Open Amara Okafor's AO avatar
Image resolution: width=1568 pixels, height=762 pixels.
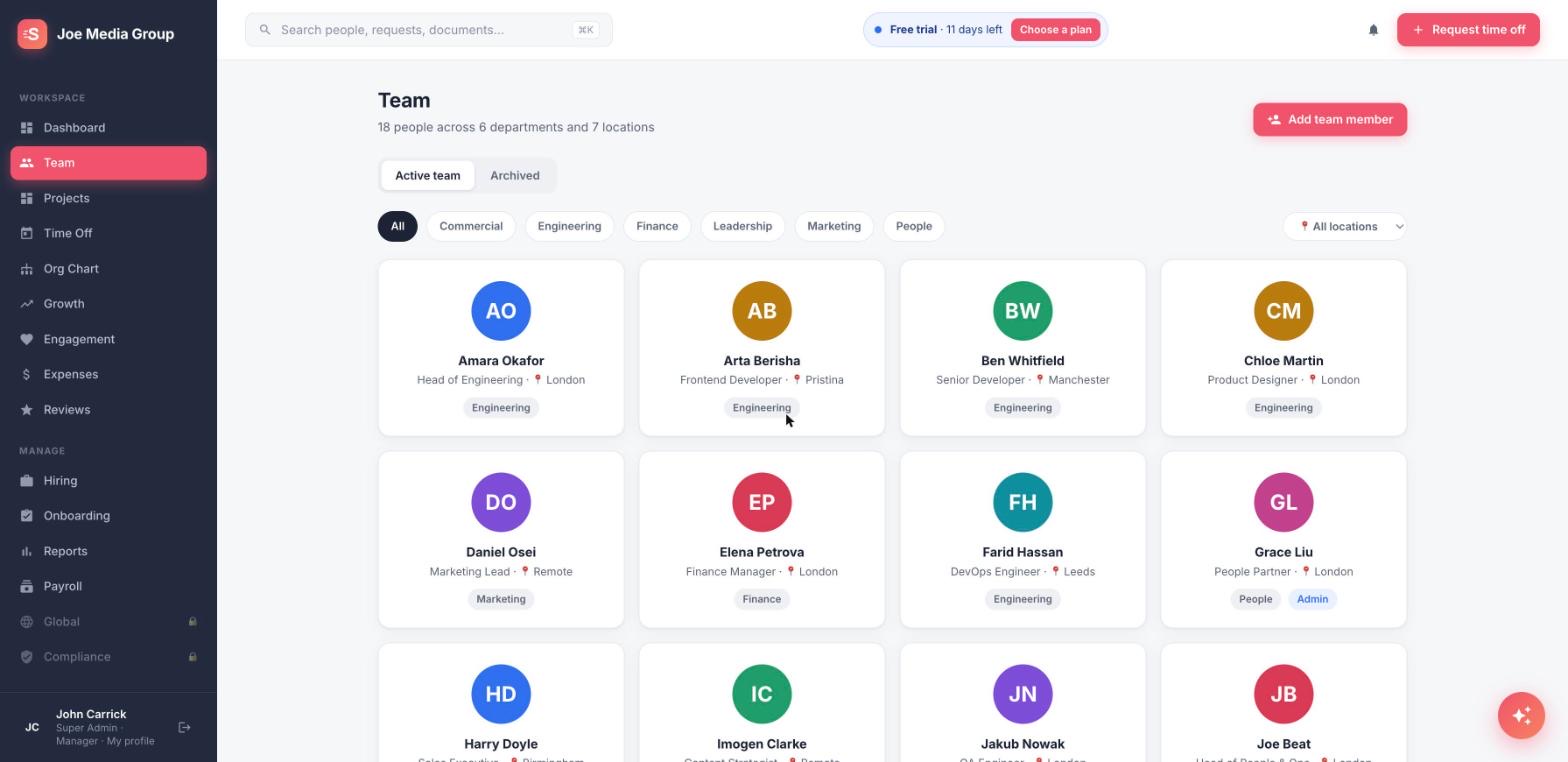[501, 311]
